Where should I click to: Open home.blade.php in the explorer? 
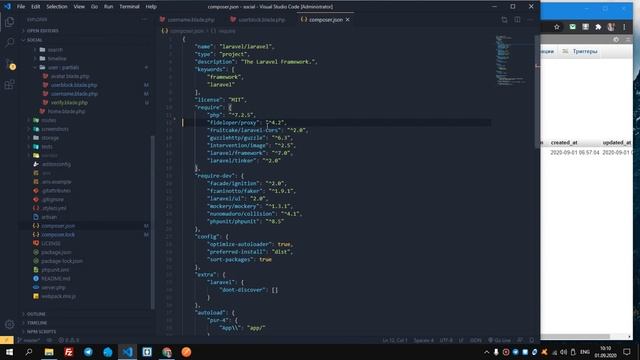coord(66,111)
